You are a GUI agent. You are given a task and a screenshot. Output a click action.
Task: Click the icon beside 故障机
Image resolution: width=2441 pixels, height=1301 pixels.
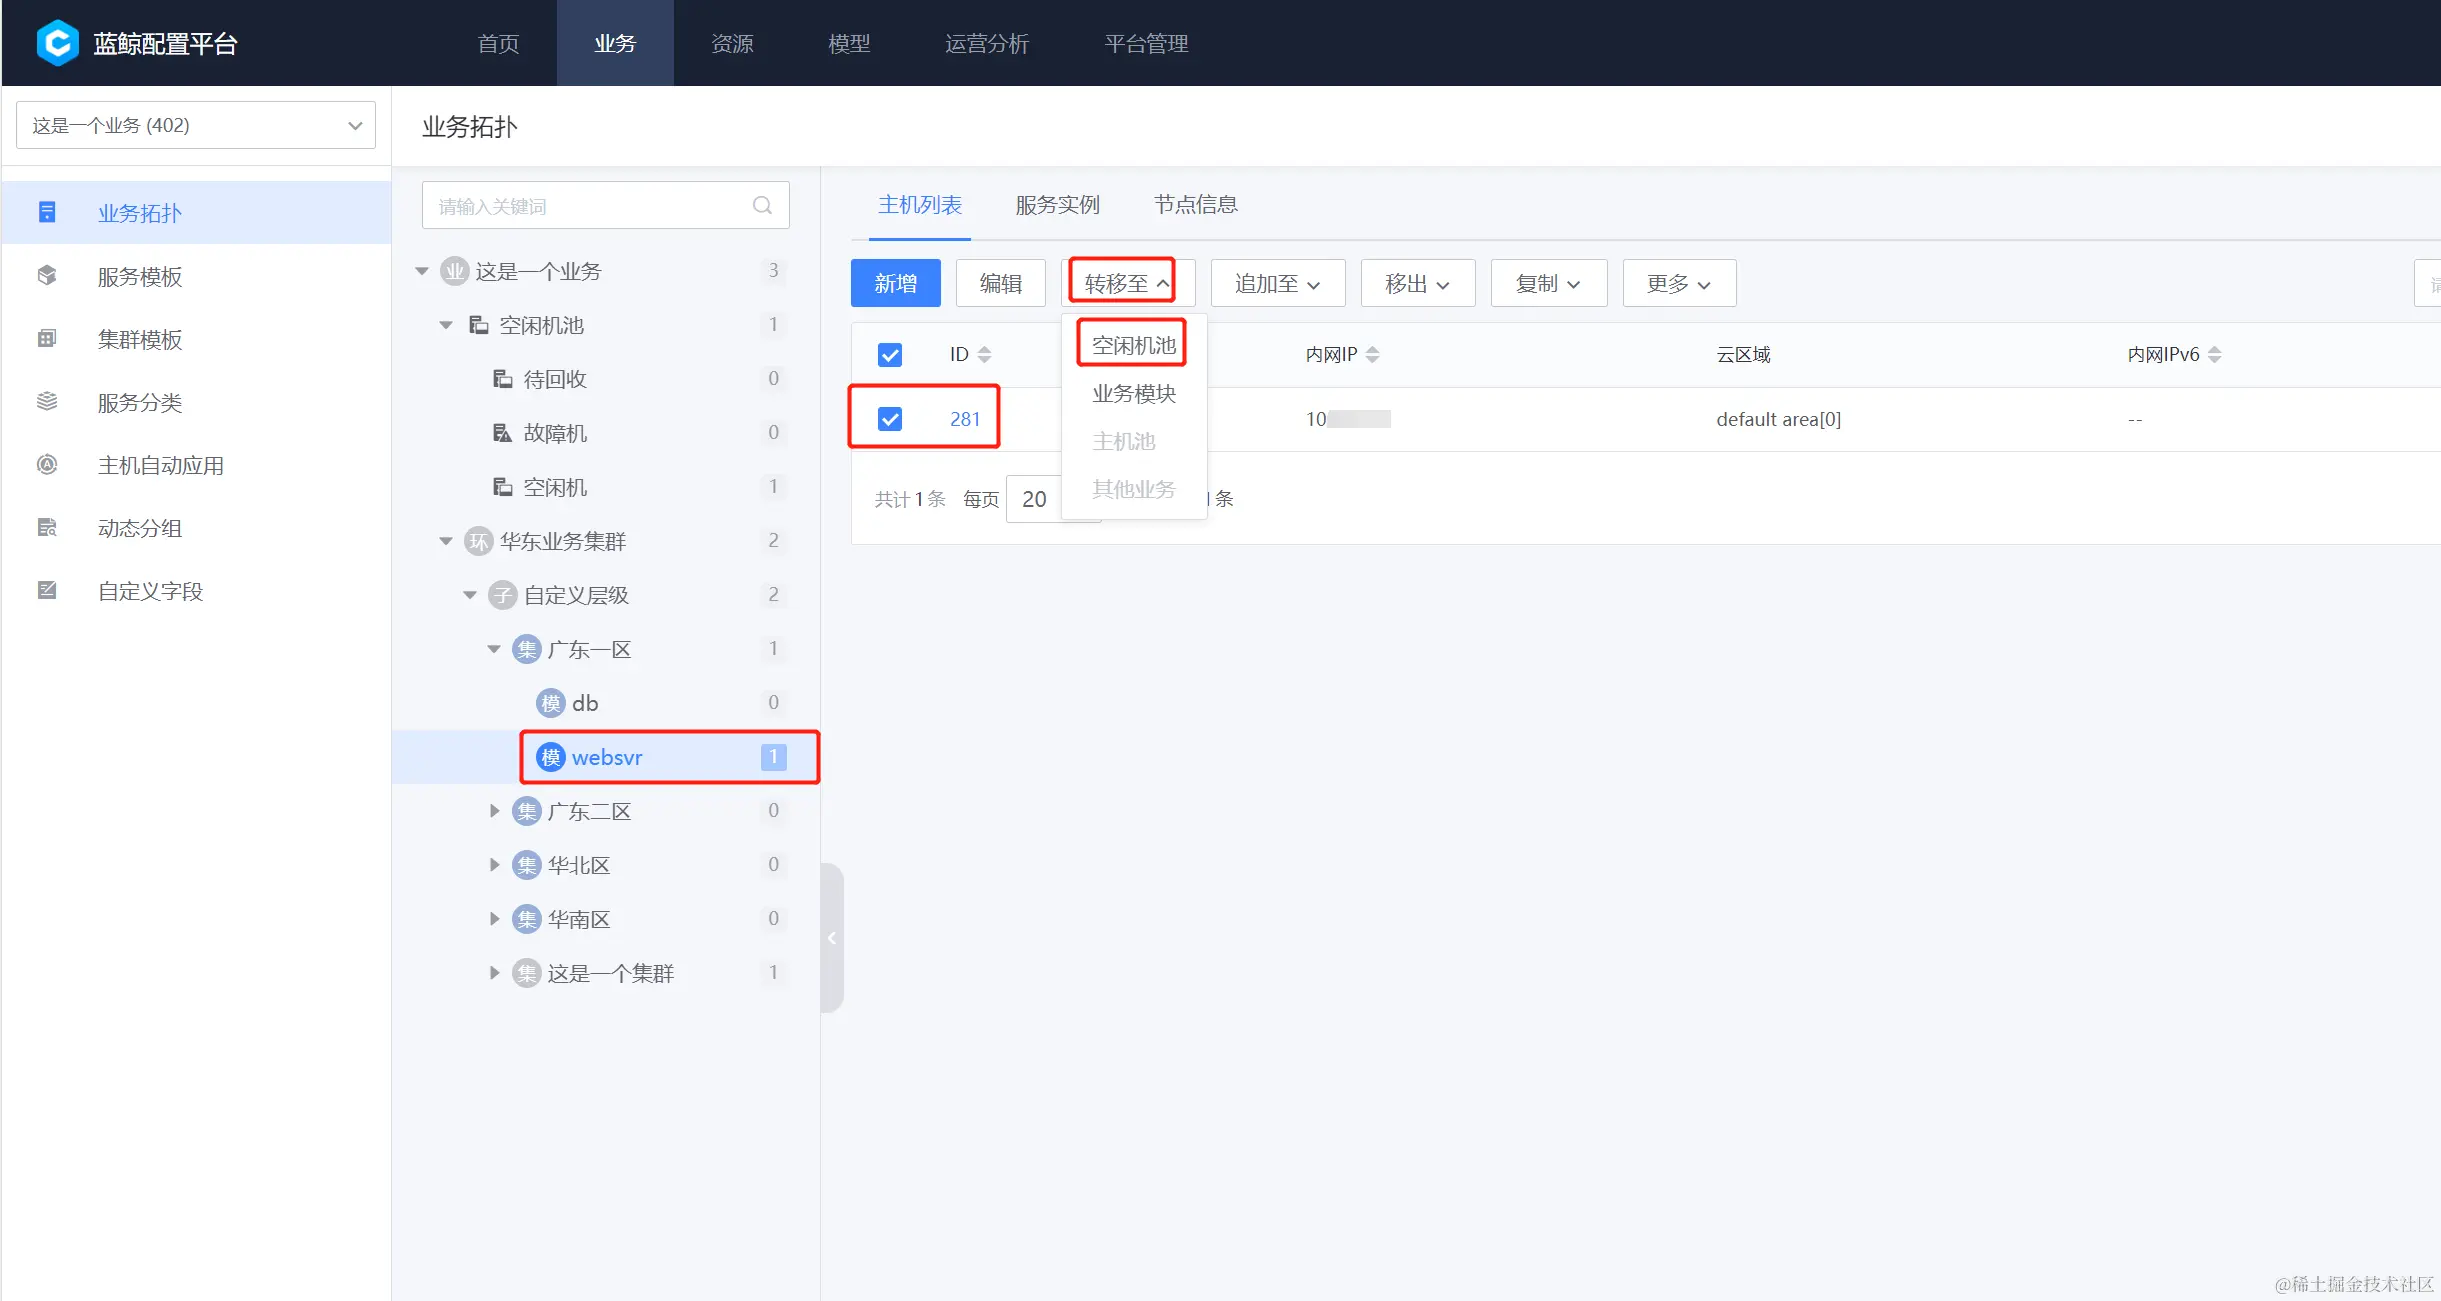tap(503, 433)
